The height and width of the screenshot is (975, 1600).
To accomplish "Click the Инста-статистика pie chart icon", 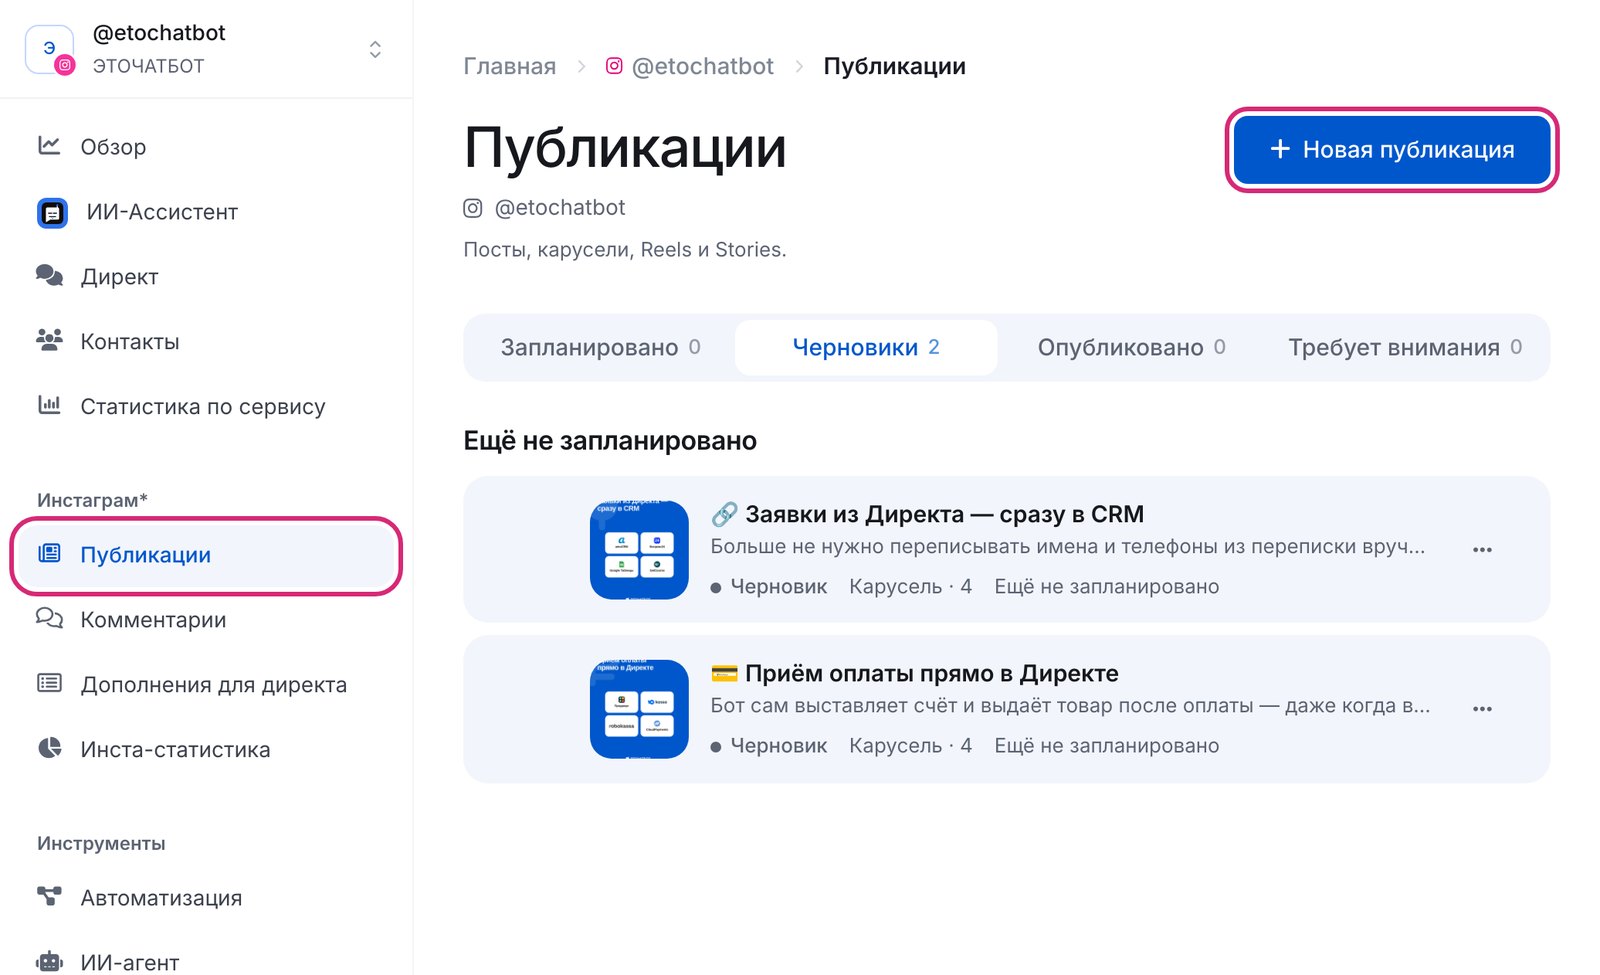I will pyautogui.click(x=49, y=748).
